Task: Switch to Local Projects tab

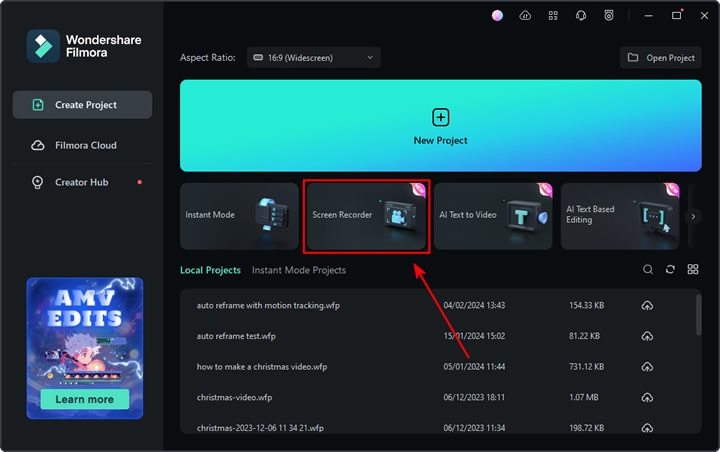Action: coord(210,270)
